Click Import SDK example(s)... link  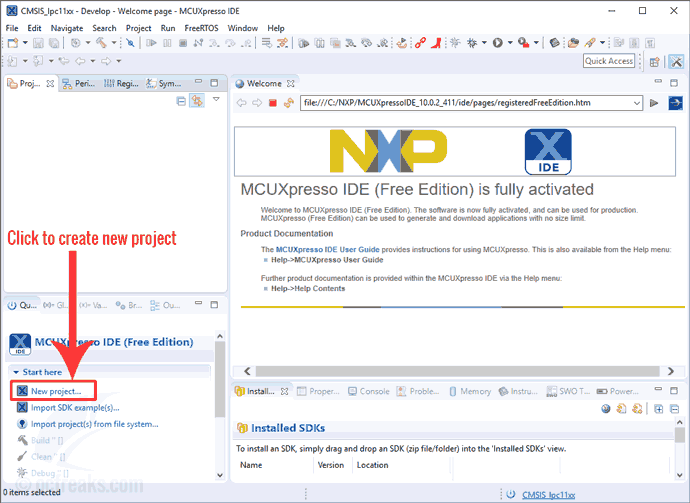point(75,408)
